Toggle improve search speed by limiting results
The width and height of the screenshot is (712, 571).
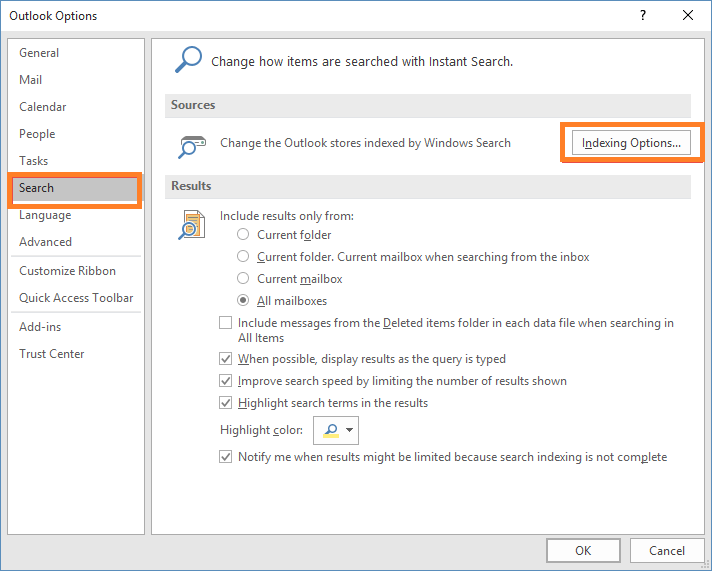[x=226, y=381]
